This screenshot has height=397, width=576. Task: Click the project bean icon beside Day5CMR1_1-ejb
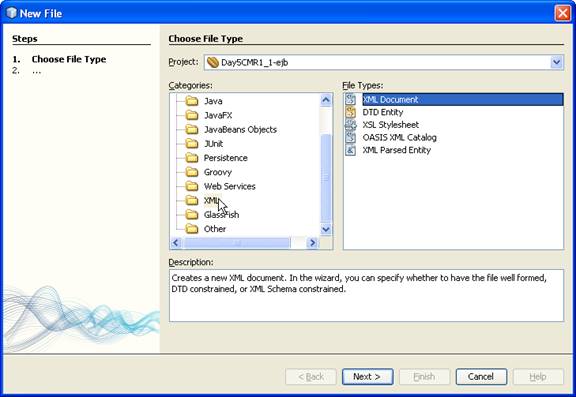[213, 62]
